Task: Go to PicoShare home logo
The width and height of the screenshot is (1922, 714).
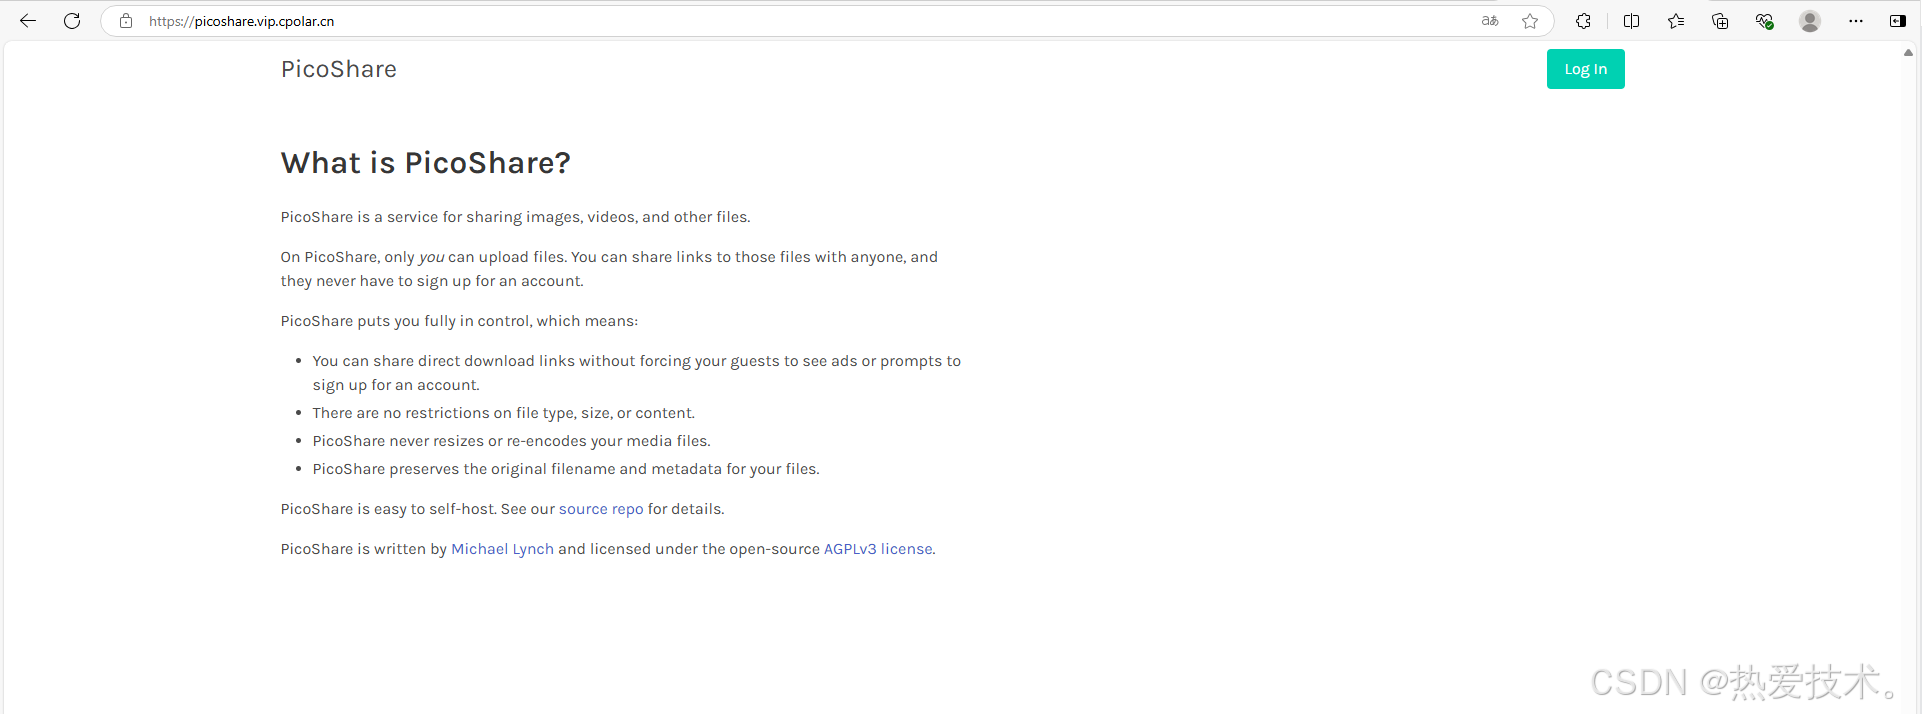Action: tap(339, 69)
